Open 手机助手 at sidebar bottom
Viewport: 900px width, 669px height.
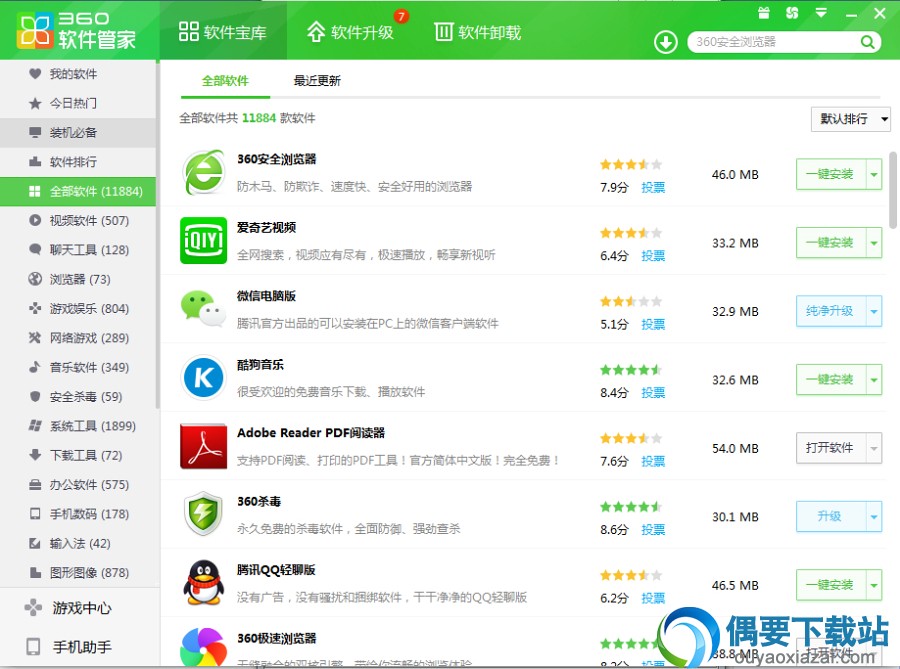point(80,647)
